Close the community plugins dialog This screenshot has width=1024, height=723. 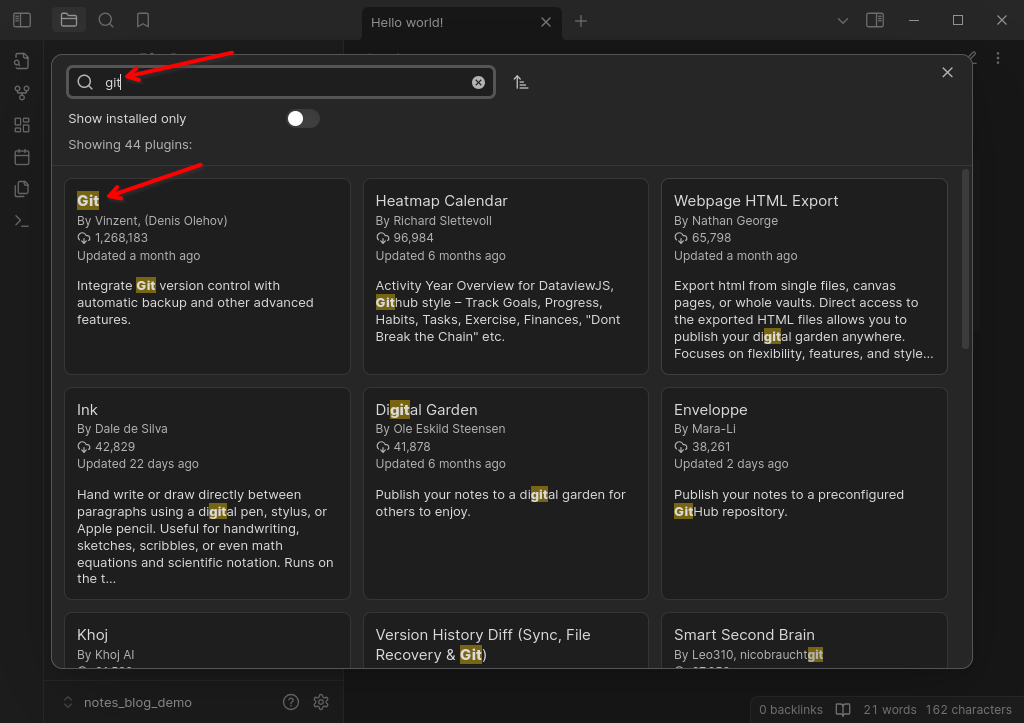pyautogui.click(x=947, y=72)
